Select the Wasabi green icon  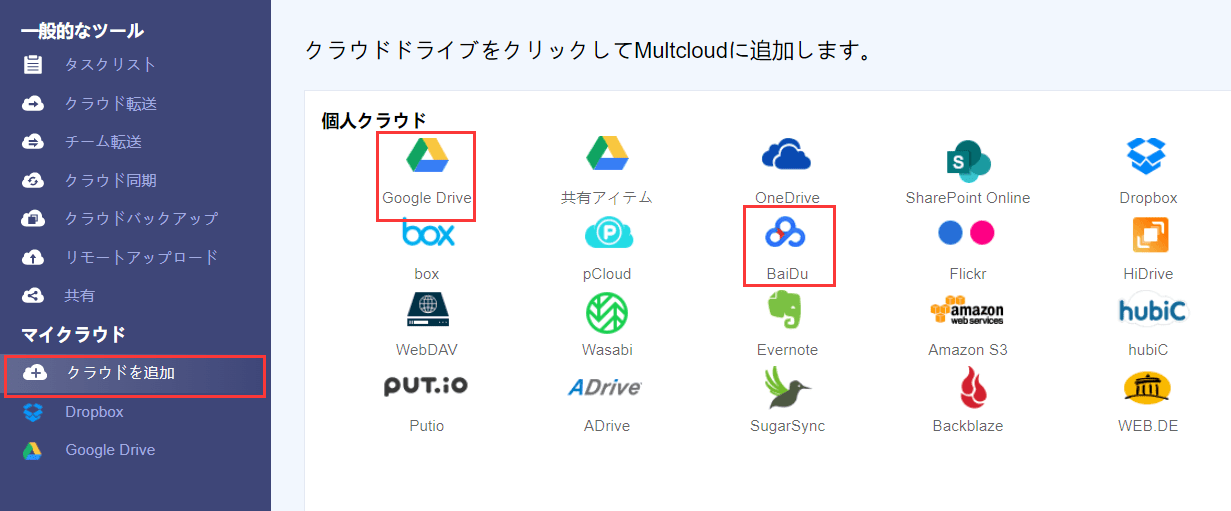click(607, 312)
